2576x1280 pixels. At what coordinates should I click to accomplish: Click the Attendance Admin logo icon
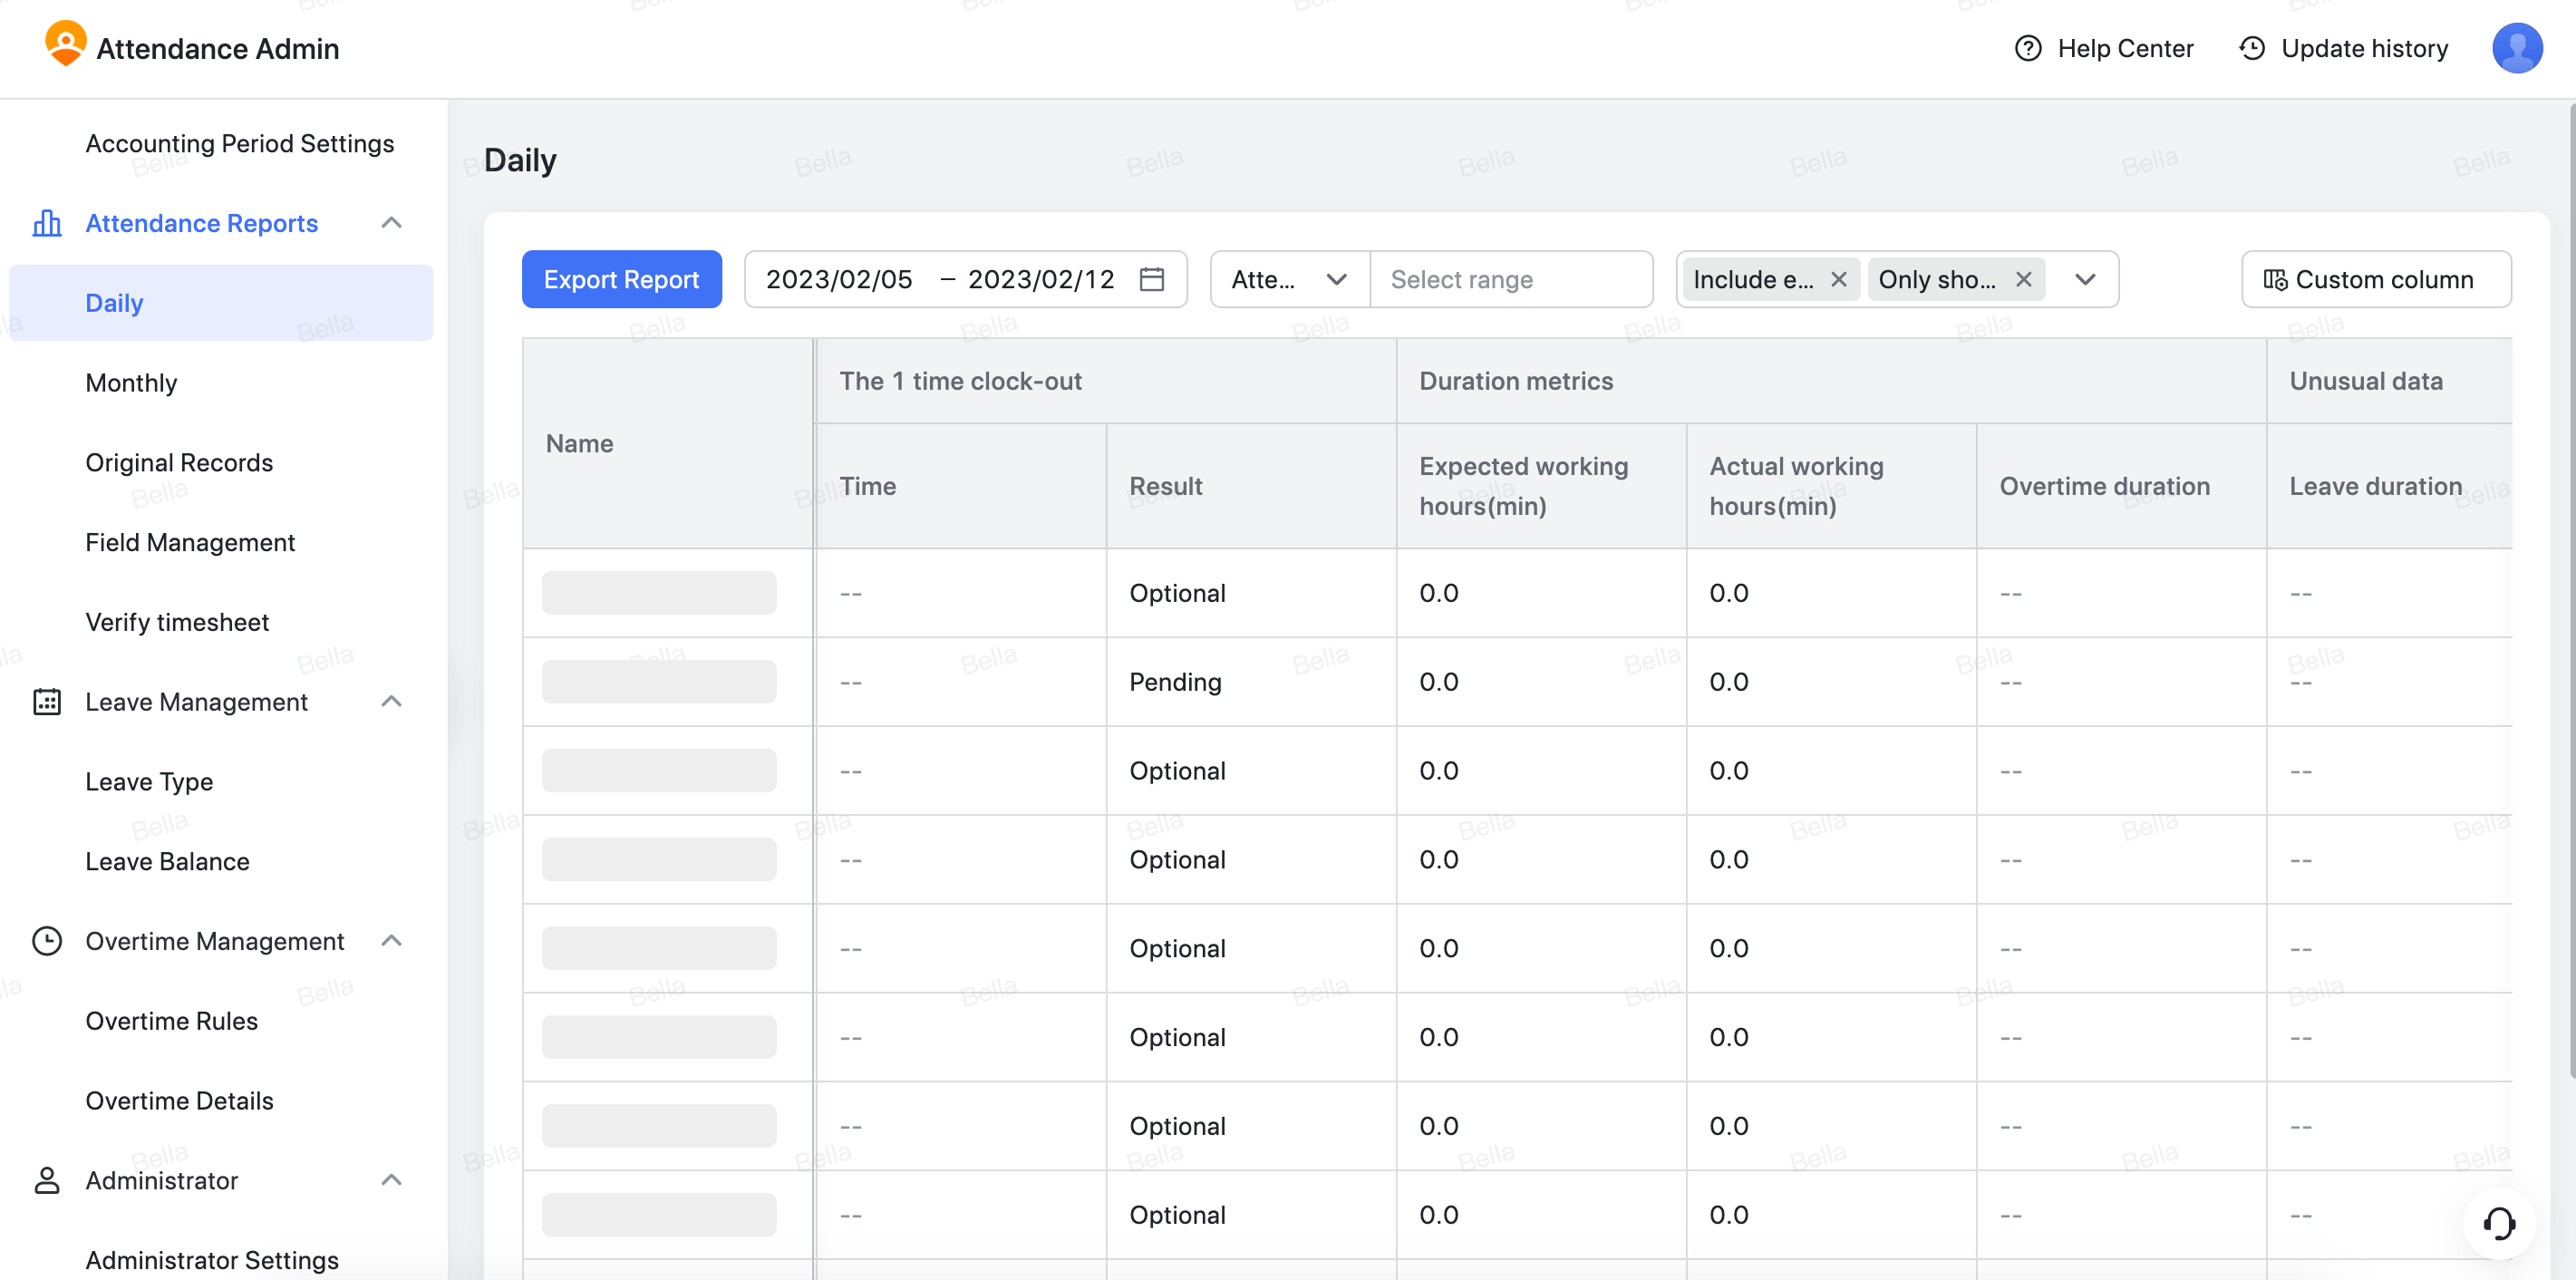pos(66,46)
